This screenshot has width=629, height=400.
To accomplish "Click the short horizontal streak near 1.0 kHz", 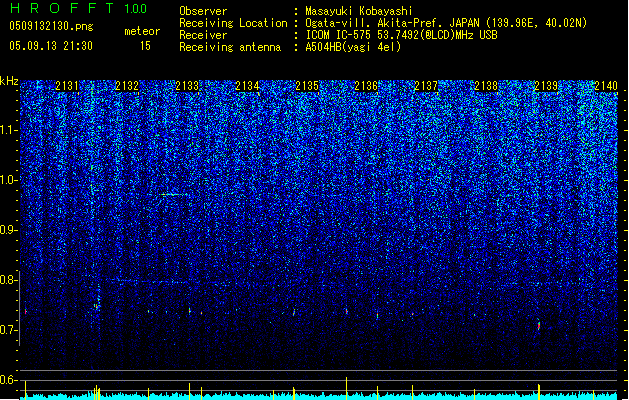I will pyautogui.click(x=174, y=195).
